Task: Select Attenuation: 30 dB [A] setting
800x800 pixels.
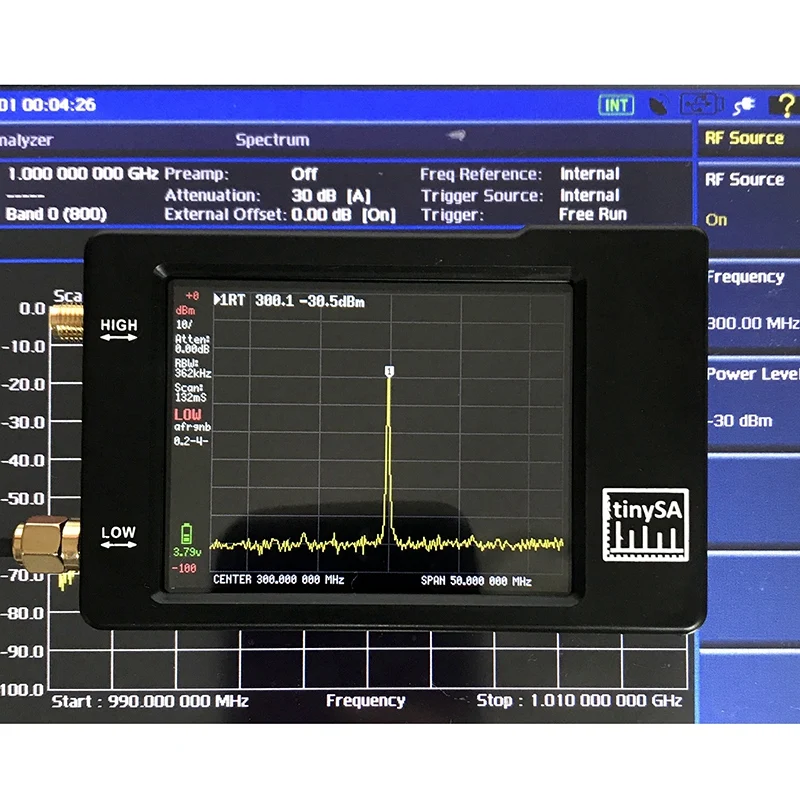Action: click(268, 195)
